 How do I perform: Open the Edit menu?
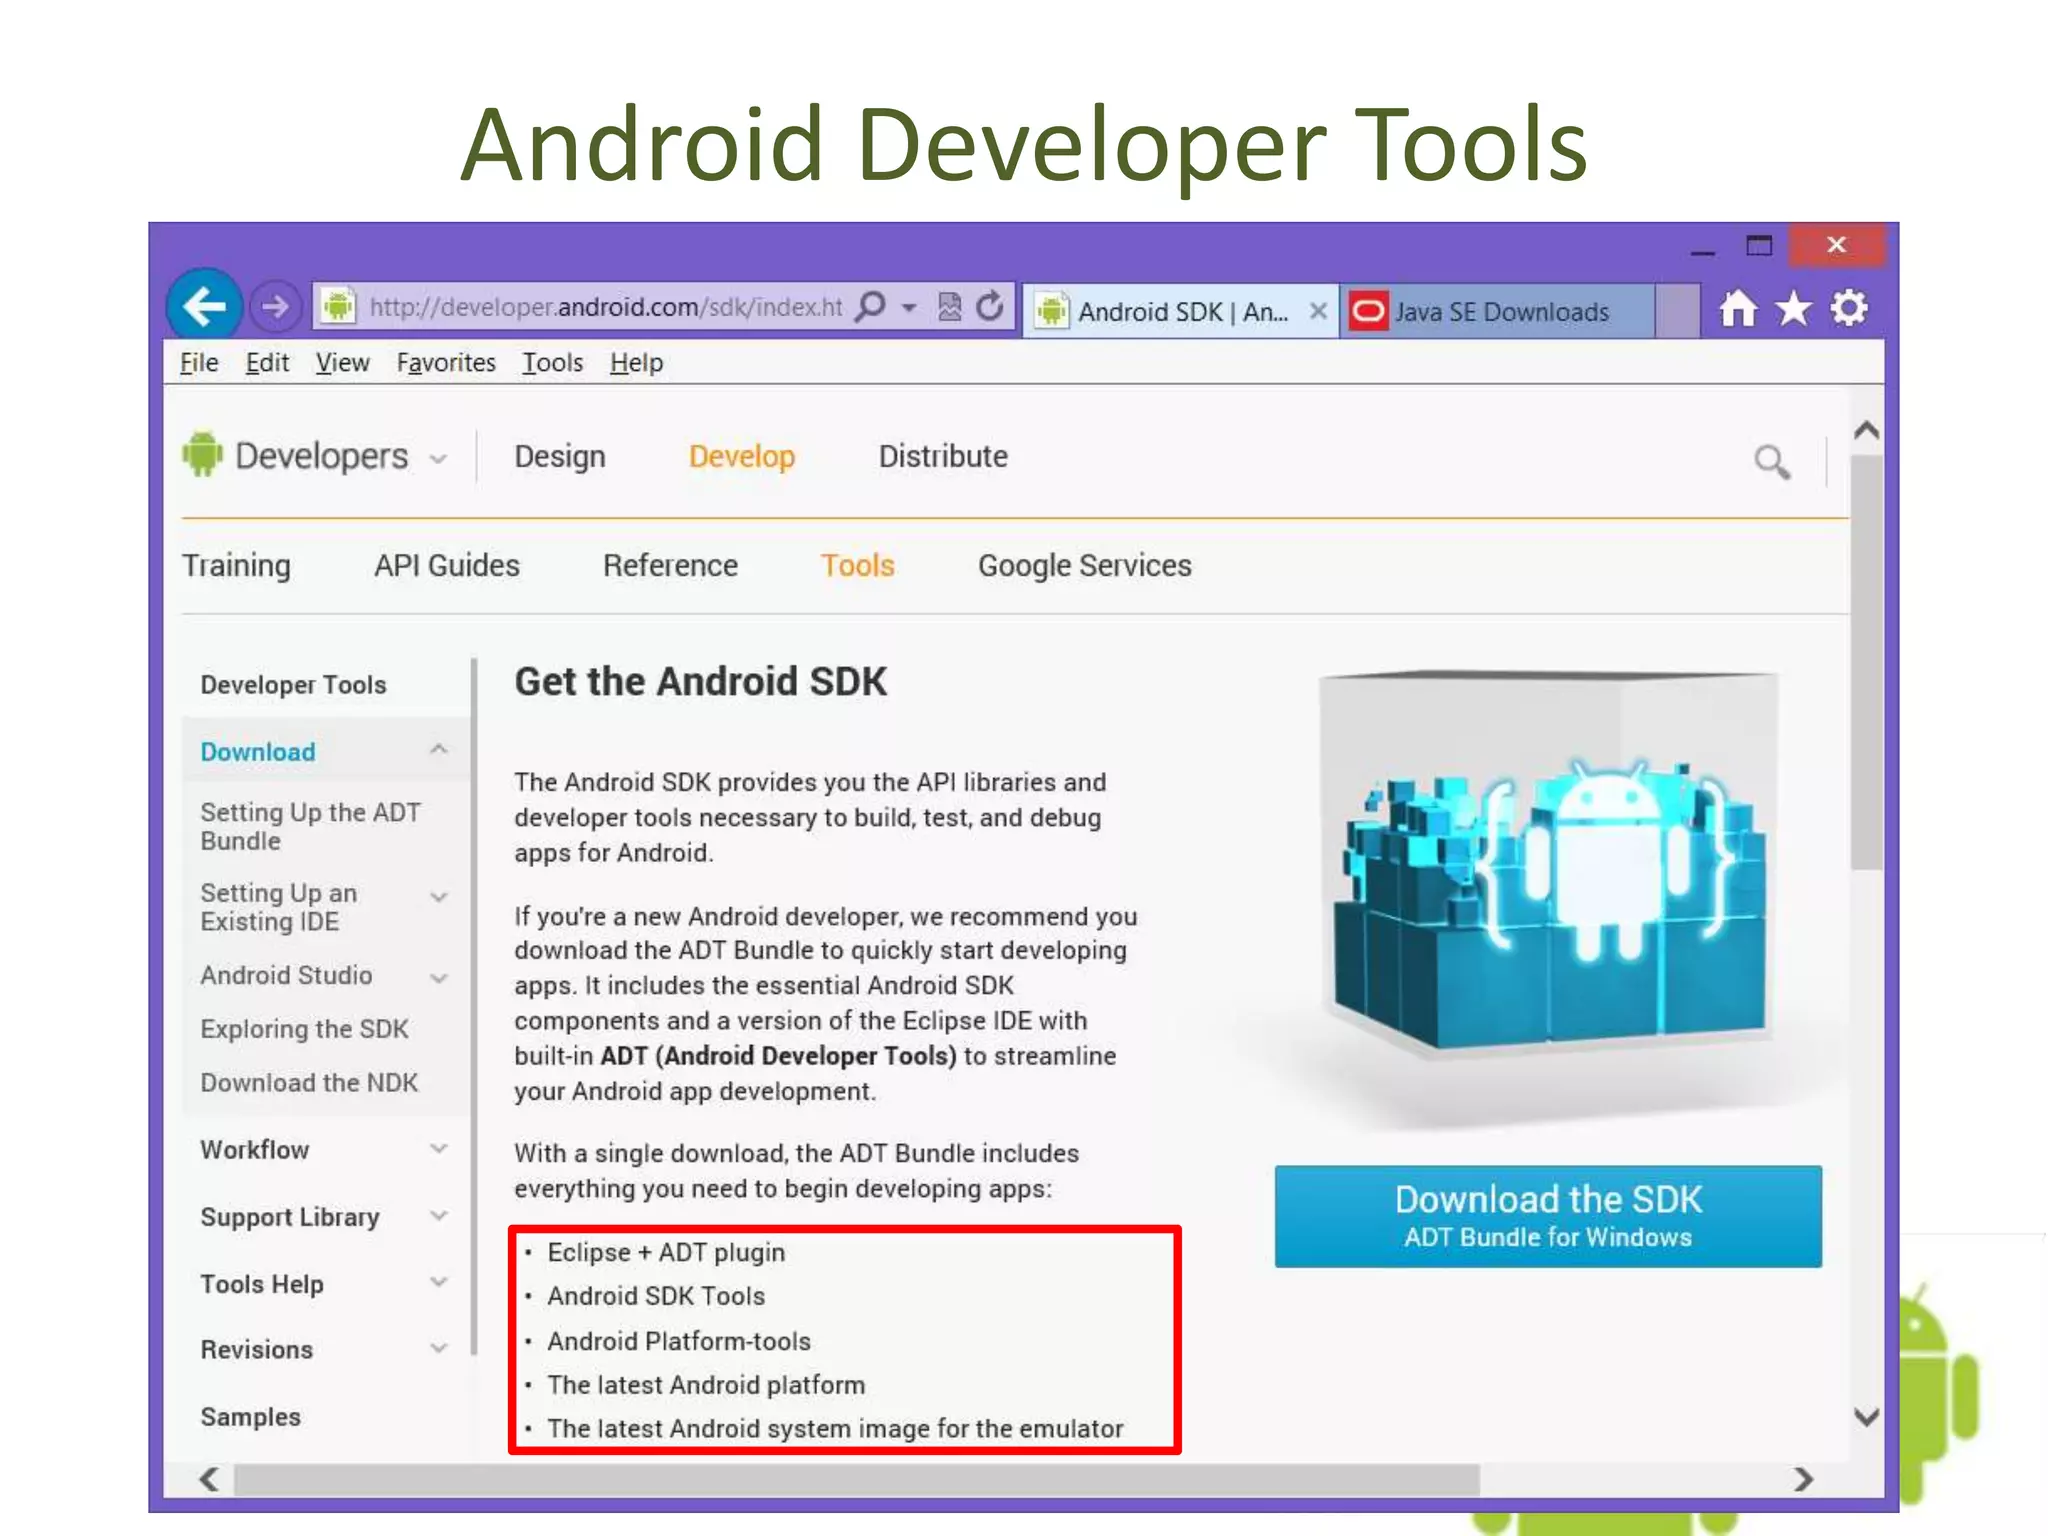(267, 363)
